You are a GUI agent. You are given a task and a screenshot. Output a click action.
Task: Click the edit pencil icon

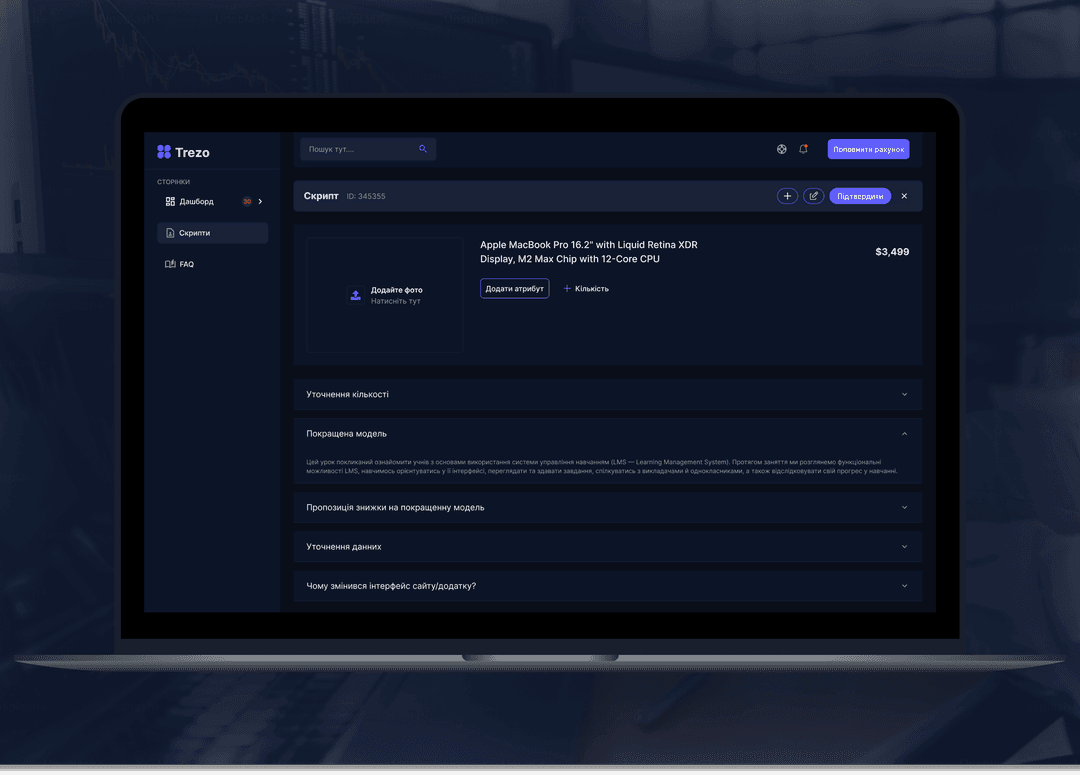point(813,196)
